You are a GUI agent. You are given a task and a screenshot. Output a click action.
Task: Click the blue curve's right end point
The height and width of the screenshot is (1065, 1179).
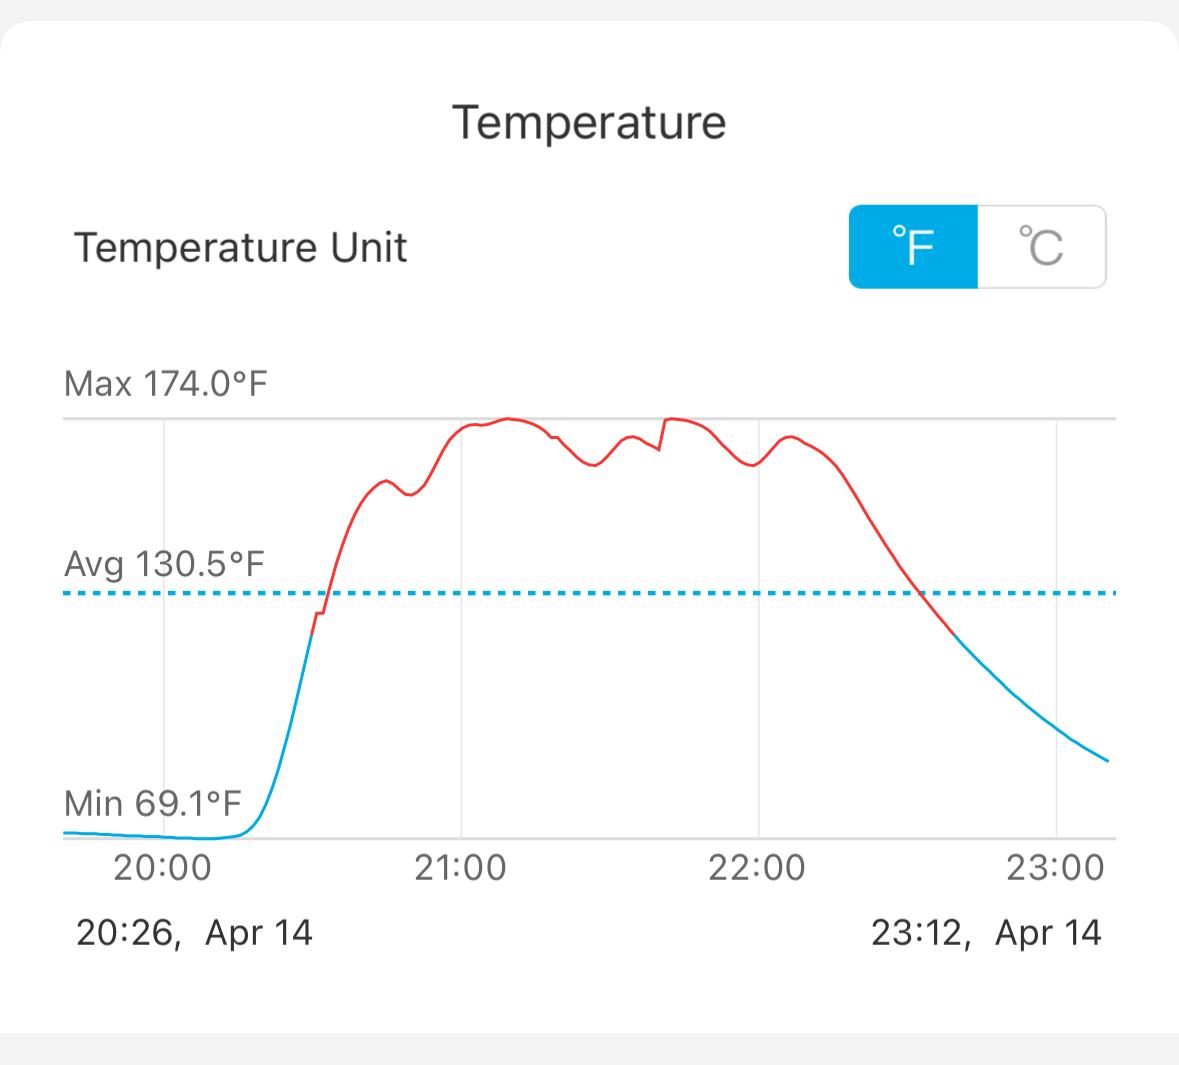[x=1107, y=761]
